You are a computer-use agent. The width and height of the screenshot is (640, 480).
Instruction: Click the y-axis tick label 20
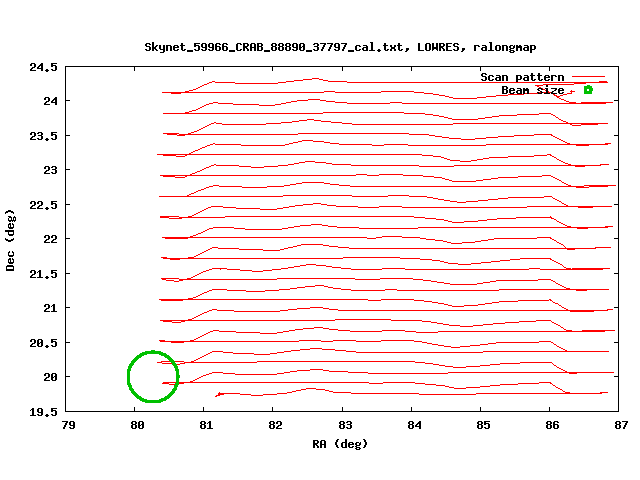tap(50, 377)
